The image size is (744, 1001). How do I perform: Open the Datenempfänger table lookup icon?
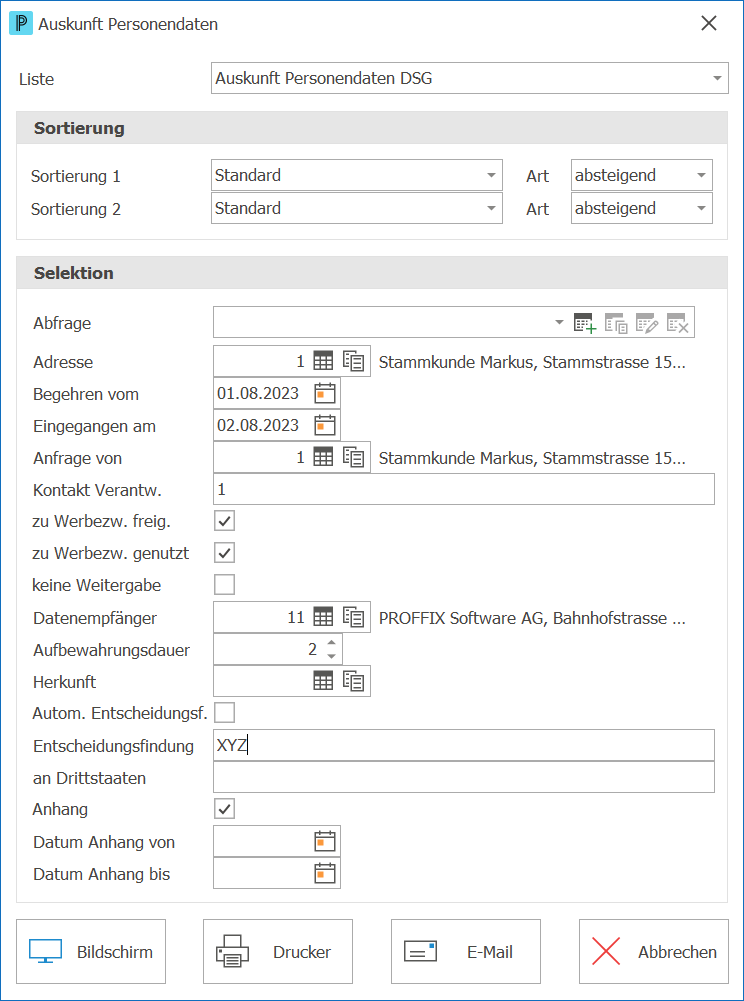tap(323, 617)
